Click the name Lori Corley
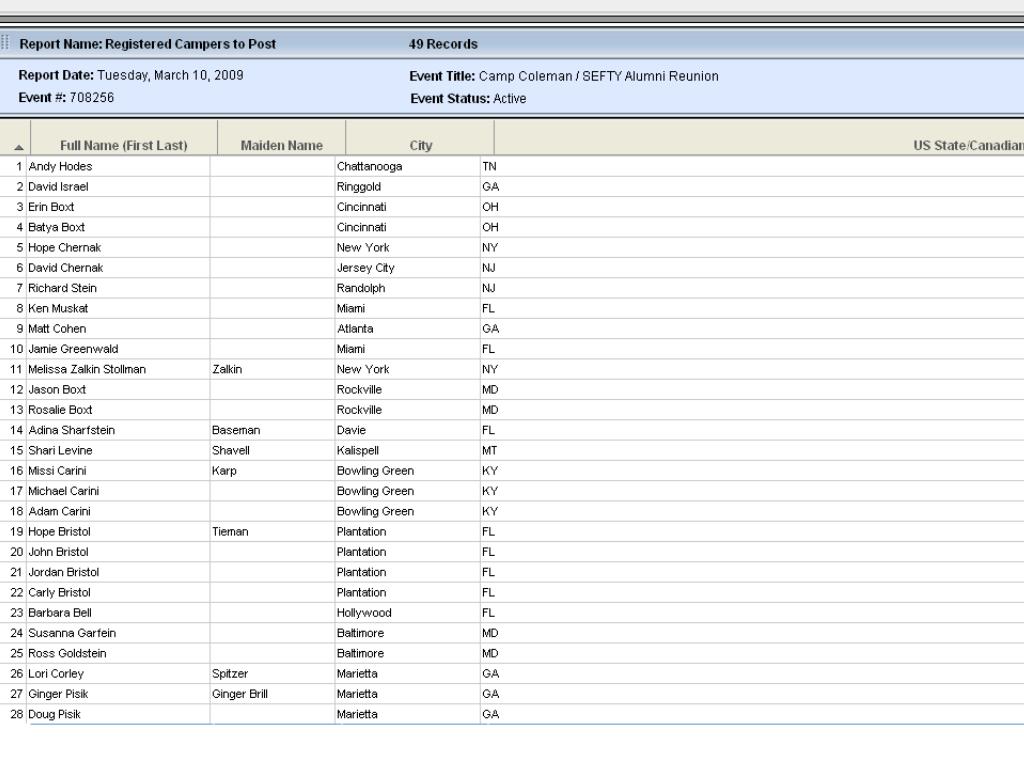The height and width of the screenshot is (768, 1024). (56, 673)
